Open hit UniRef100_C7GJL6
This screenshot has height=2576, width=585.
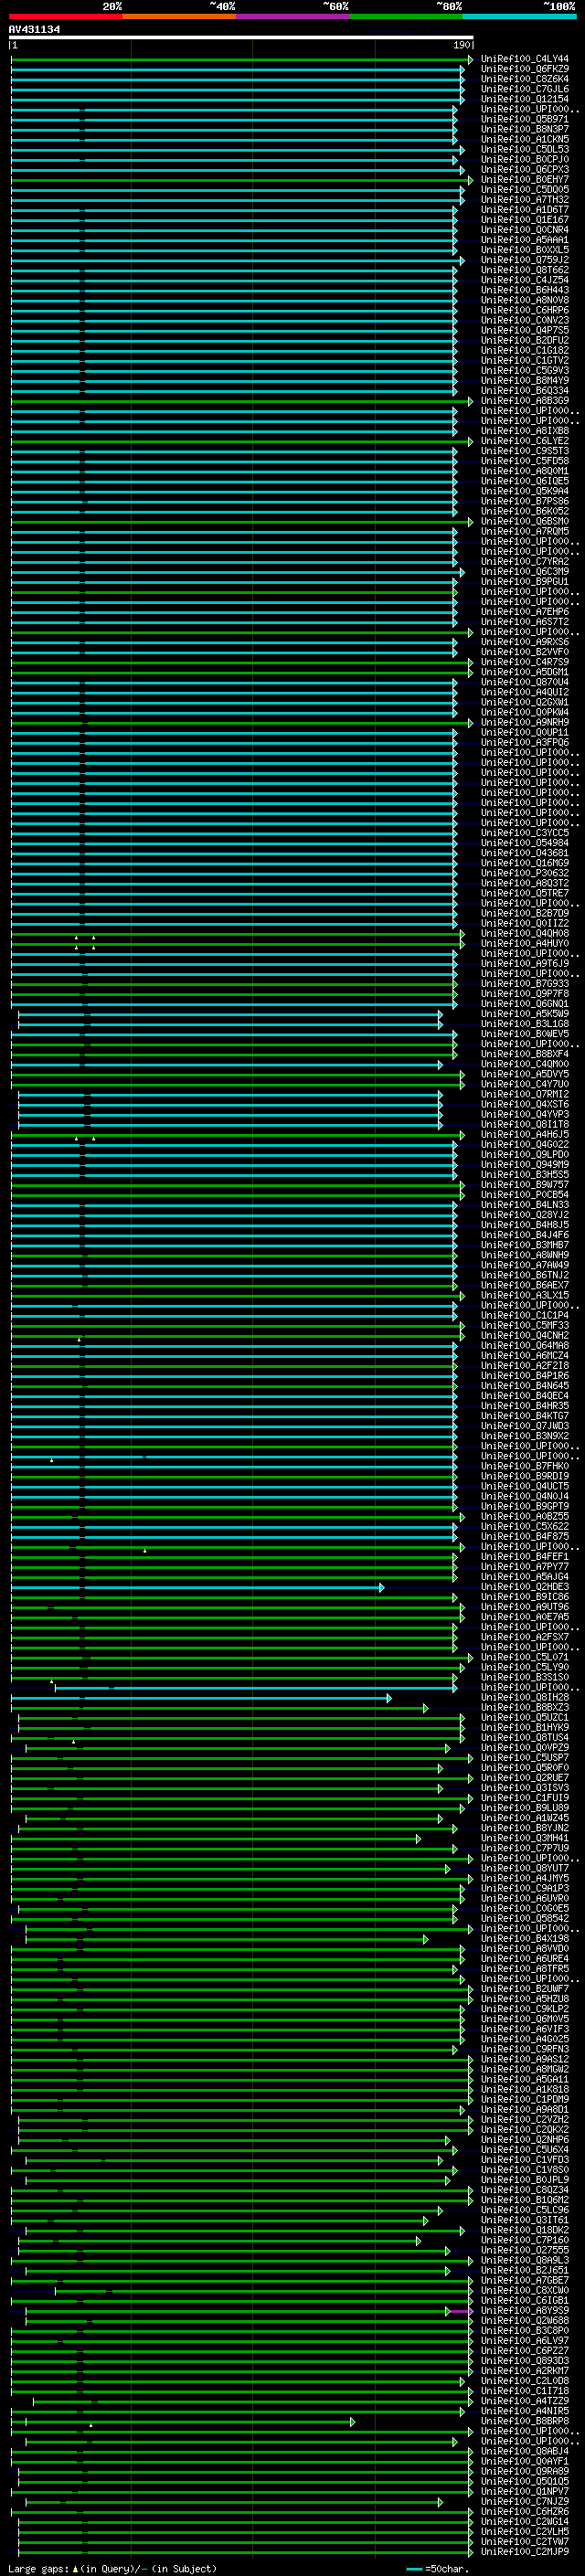coord(525,89)
